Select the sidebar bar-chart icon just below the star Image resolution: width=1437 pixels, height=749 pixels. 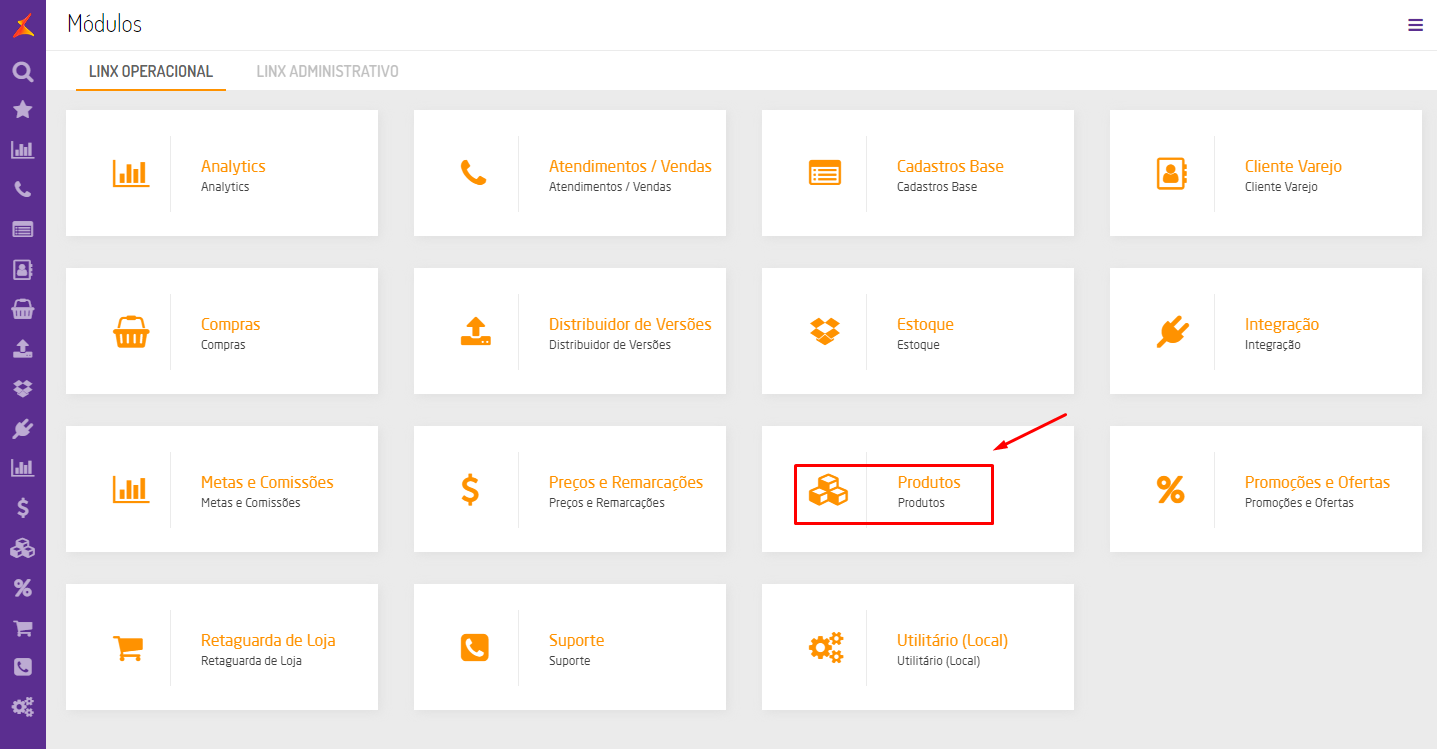[23, 150]
